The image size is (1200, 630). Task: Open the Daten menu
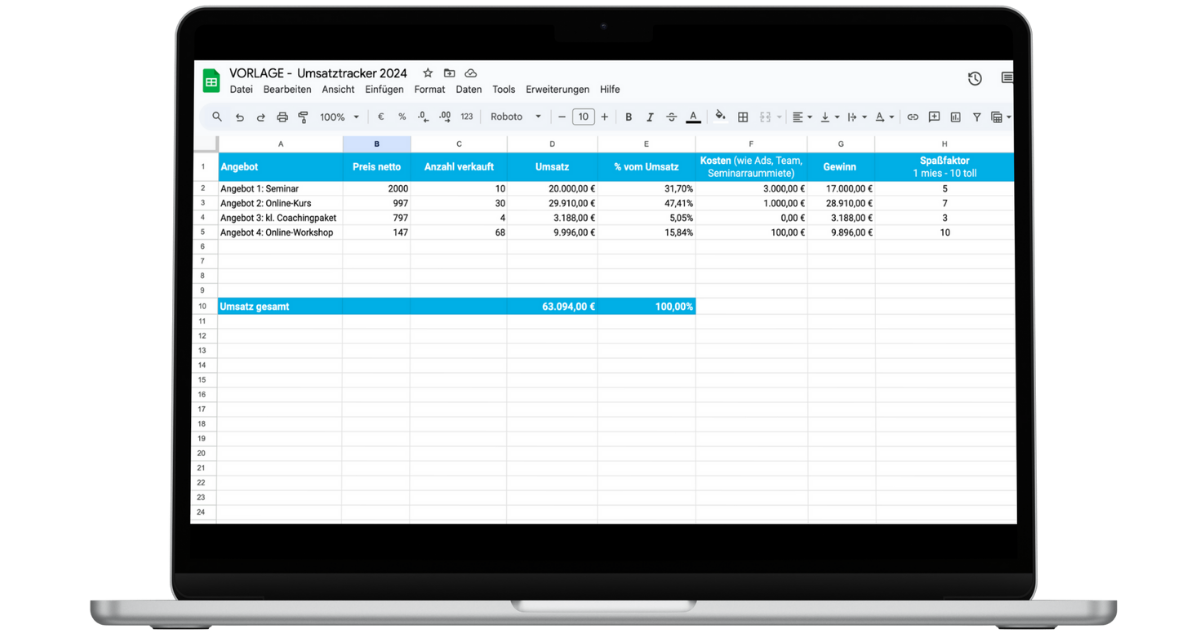coord(468,89)
